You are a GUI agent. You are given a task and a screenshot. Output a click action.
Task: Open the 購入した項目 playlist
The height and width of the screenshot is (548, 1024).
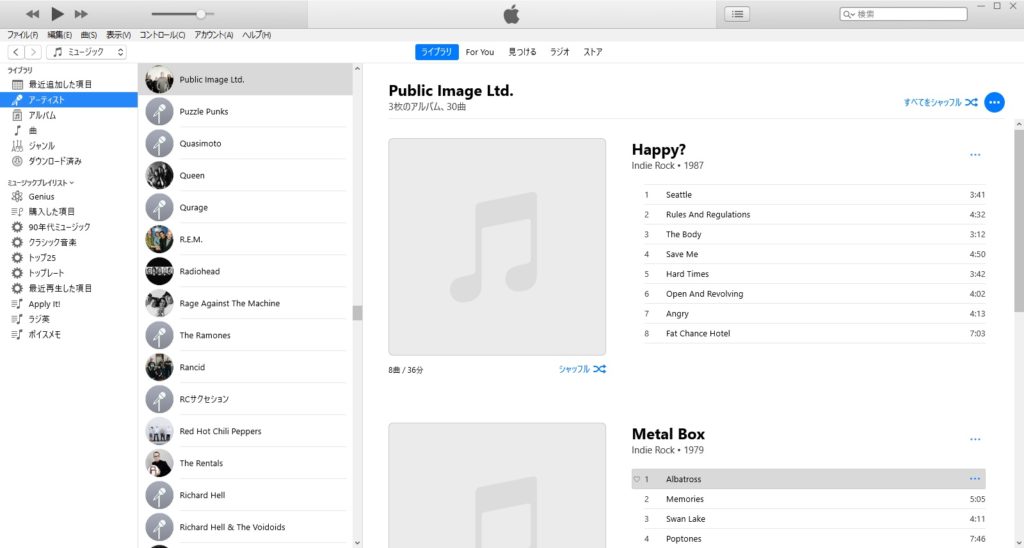click(69, 212)
